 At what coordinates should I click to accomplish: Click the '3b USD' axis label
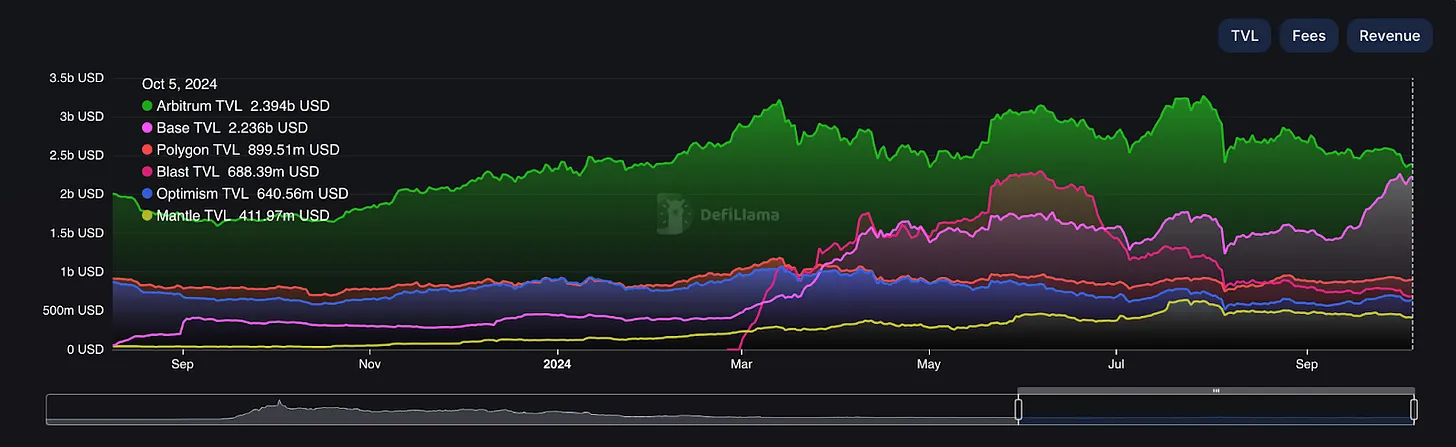coord(80,116)
